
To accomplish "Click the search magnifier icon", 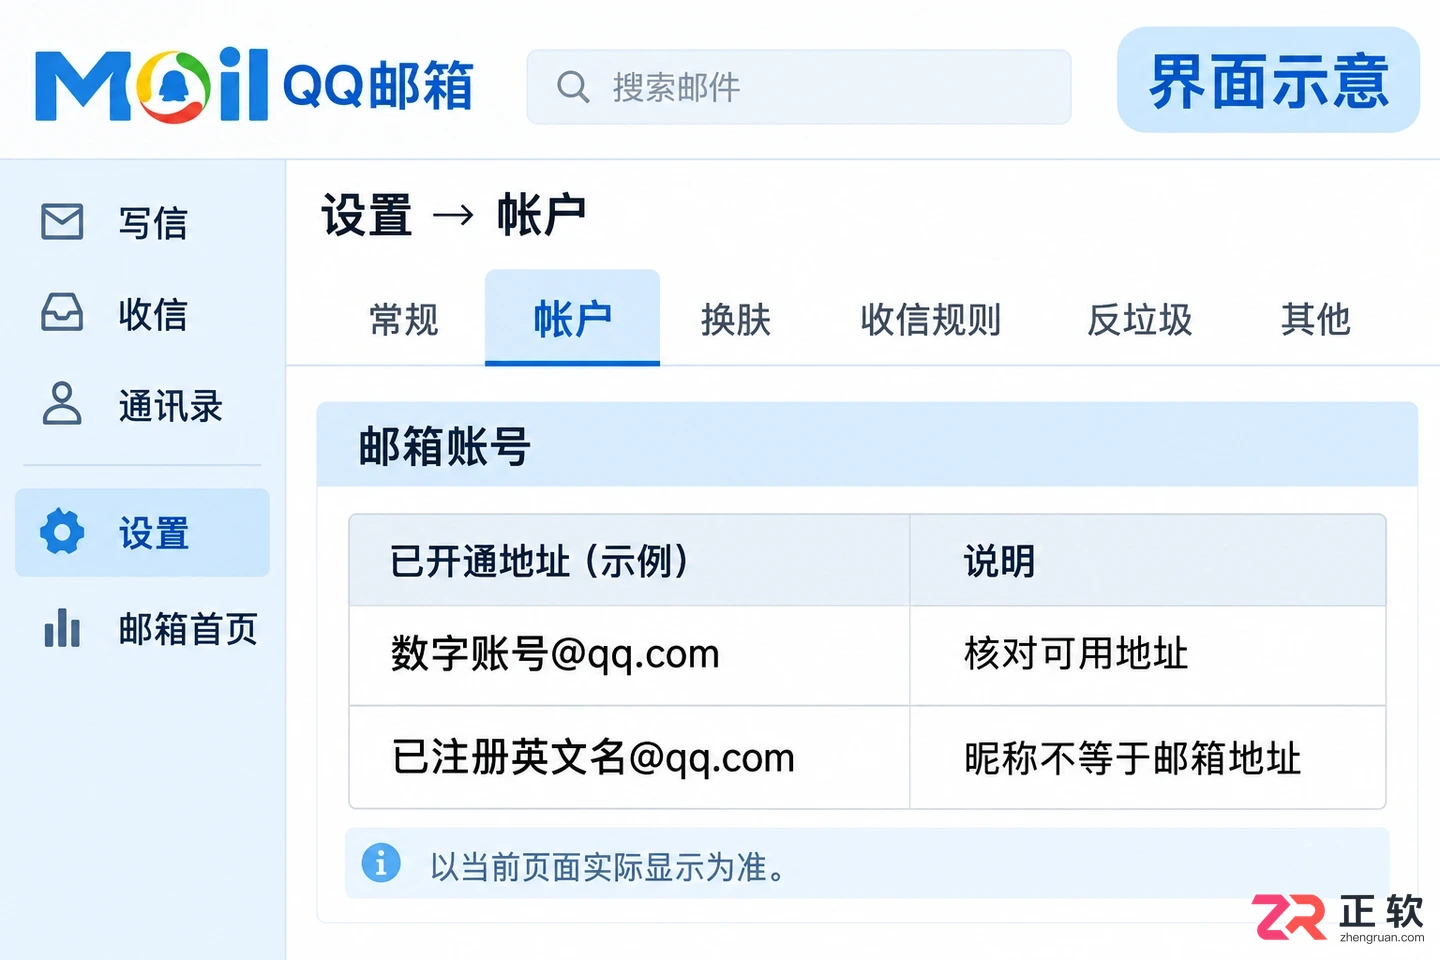I will coord(573,87).
